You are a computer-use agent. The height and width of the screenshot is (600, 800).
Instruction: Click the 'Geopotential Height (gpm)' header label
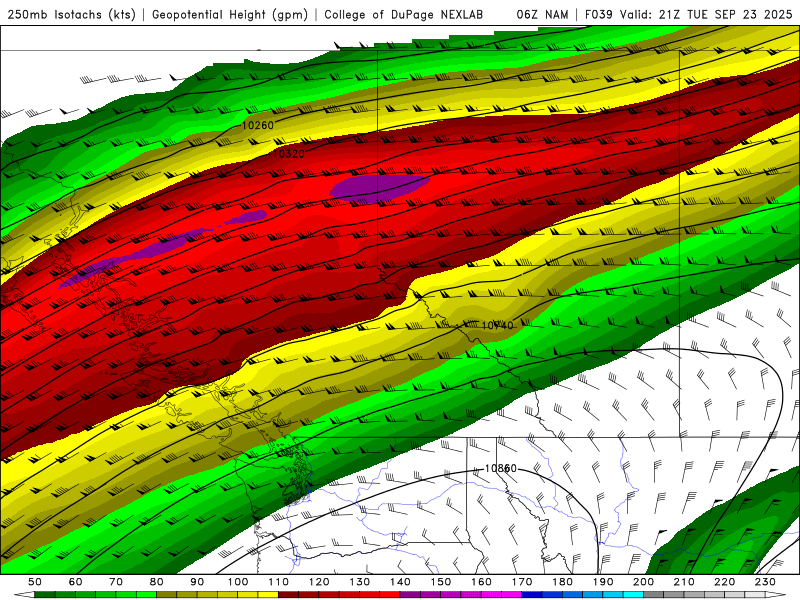tap(230, 15)
